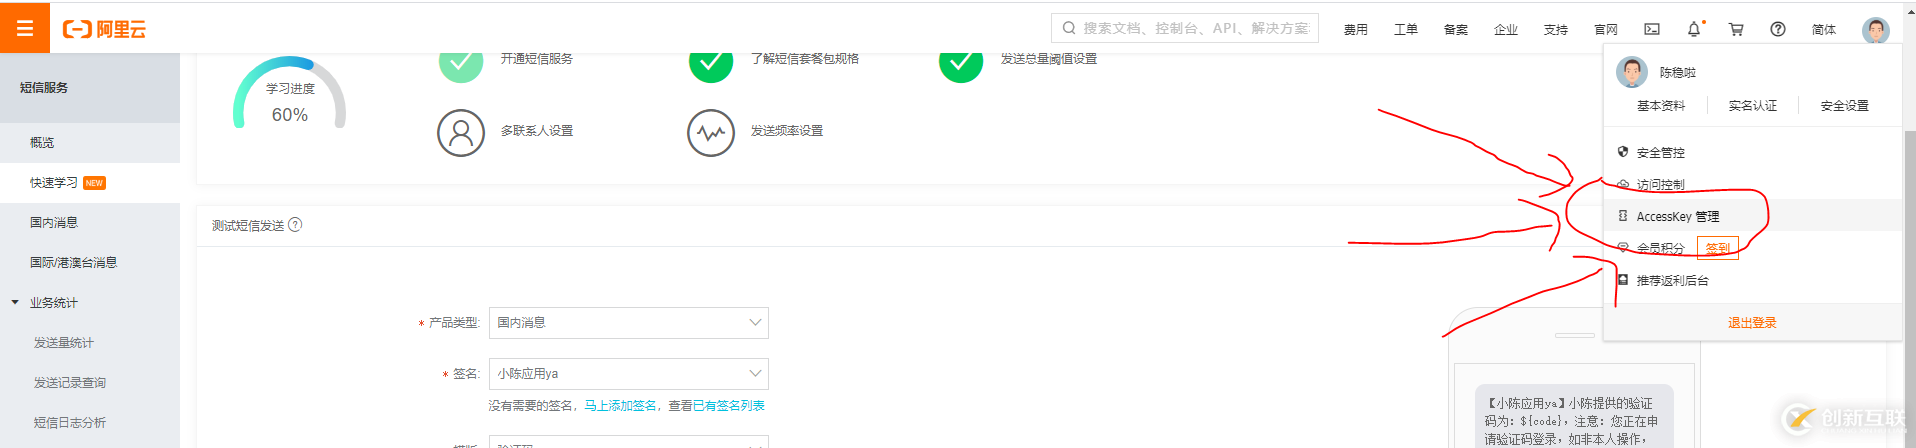Click the 发送频率设置 label
Viewport: 1916px width, 448px height.
(787, 131)
